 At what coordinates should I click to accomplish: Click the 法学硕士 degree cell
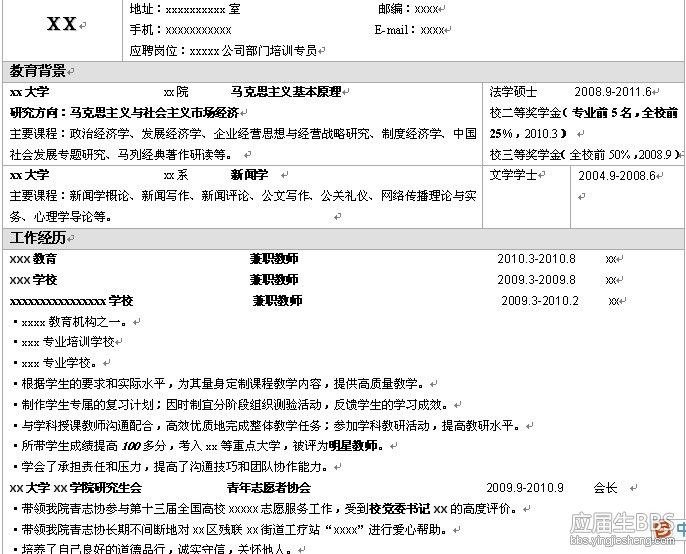(513, 92)
